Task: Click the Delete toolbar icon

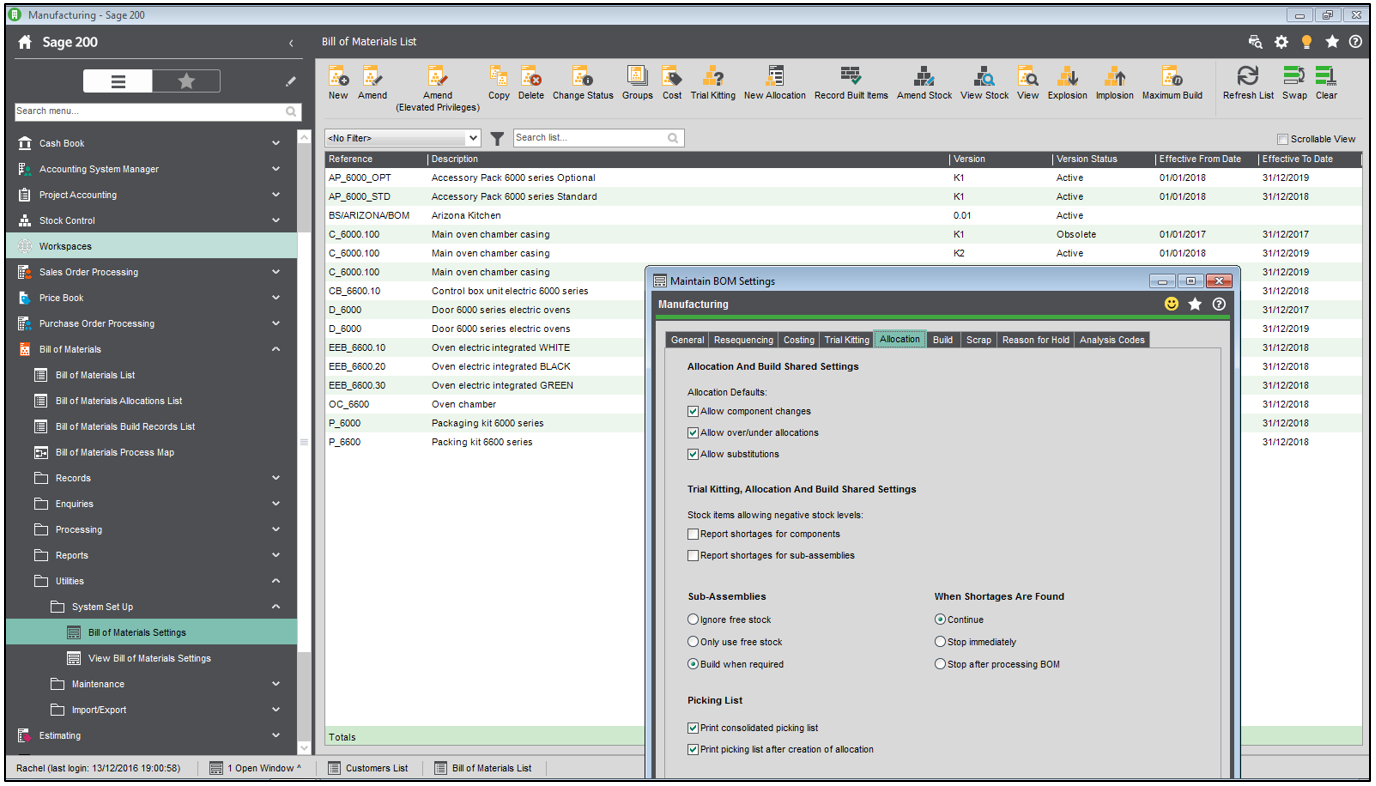Action: click(531, 77)
